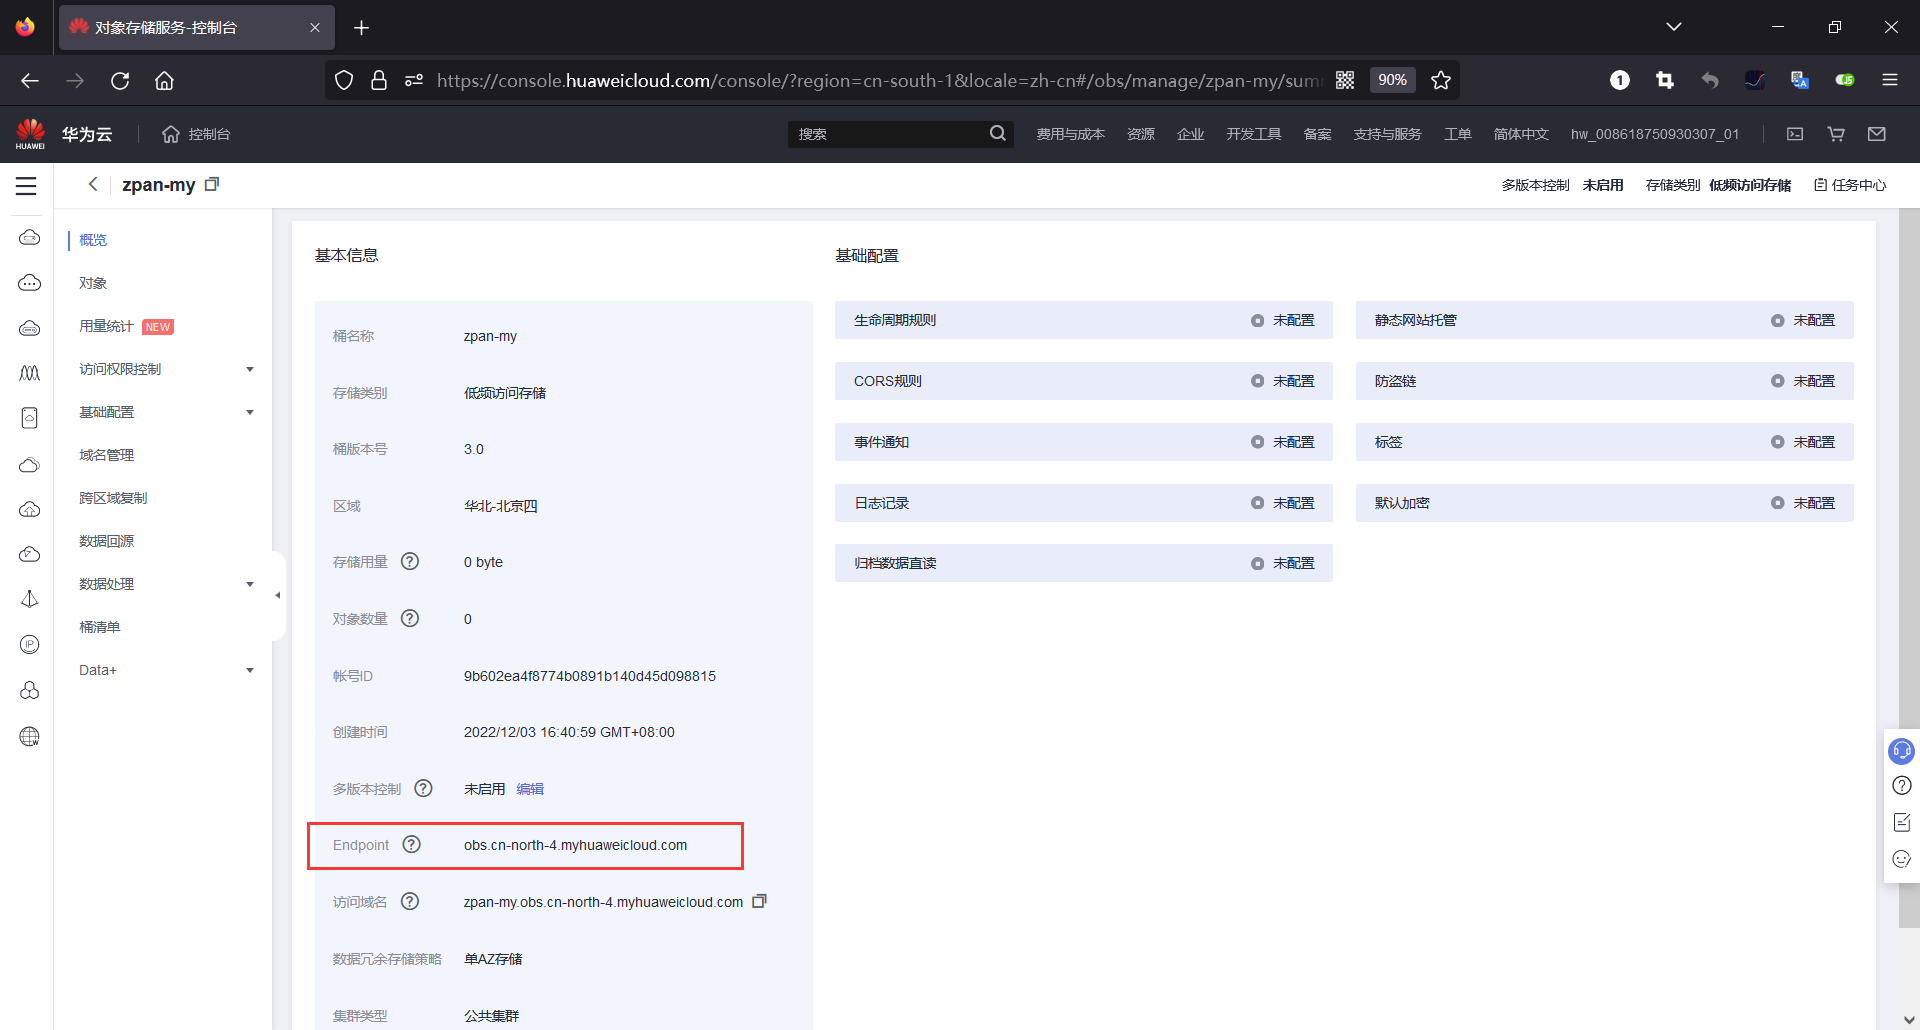1920x1030 pixels.
Task: Open the help question icon in the floating side panel
Action: 1902,786
